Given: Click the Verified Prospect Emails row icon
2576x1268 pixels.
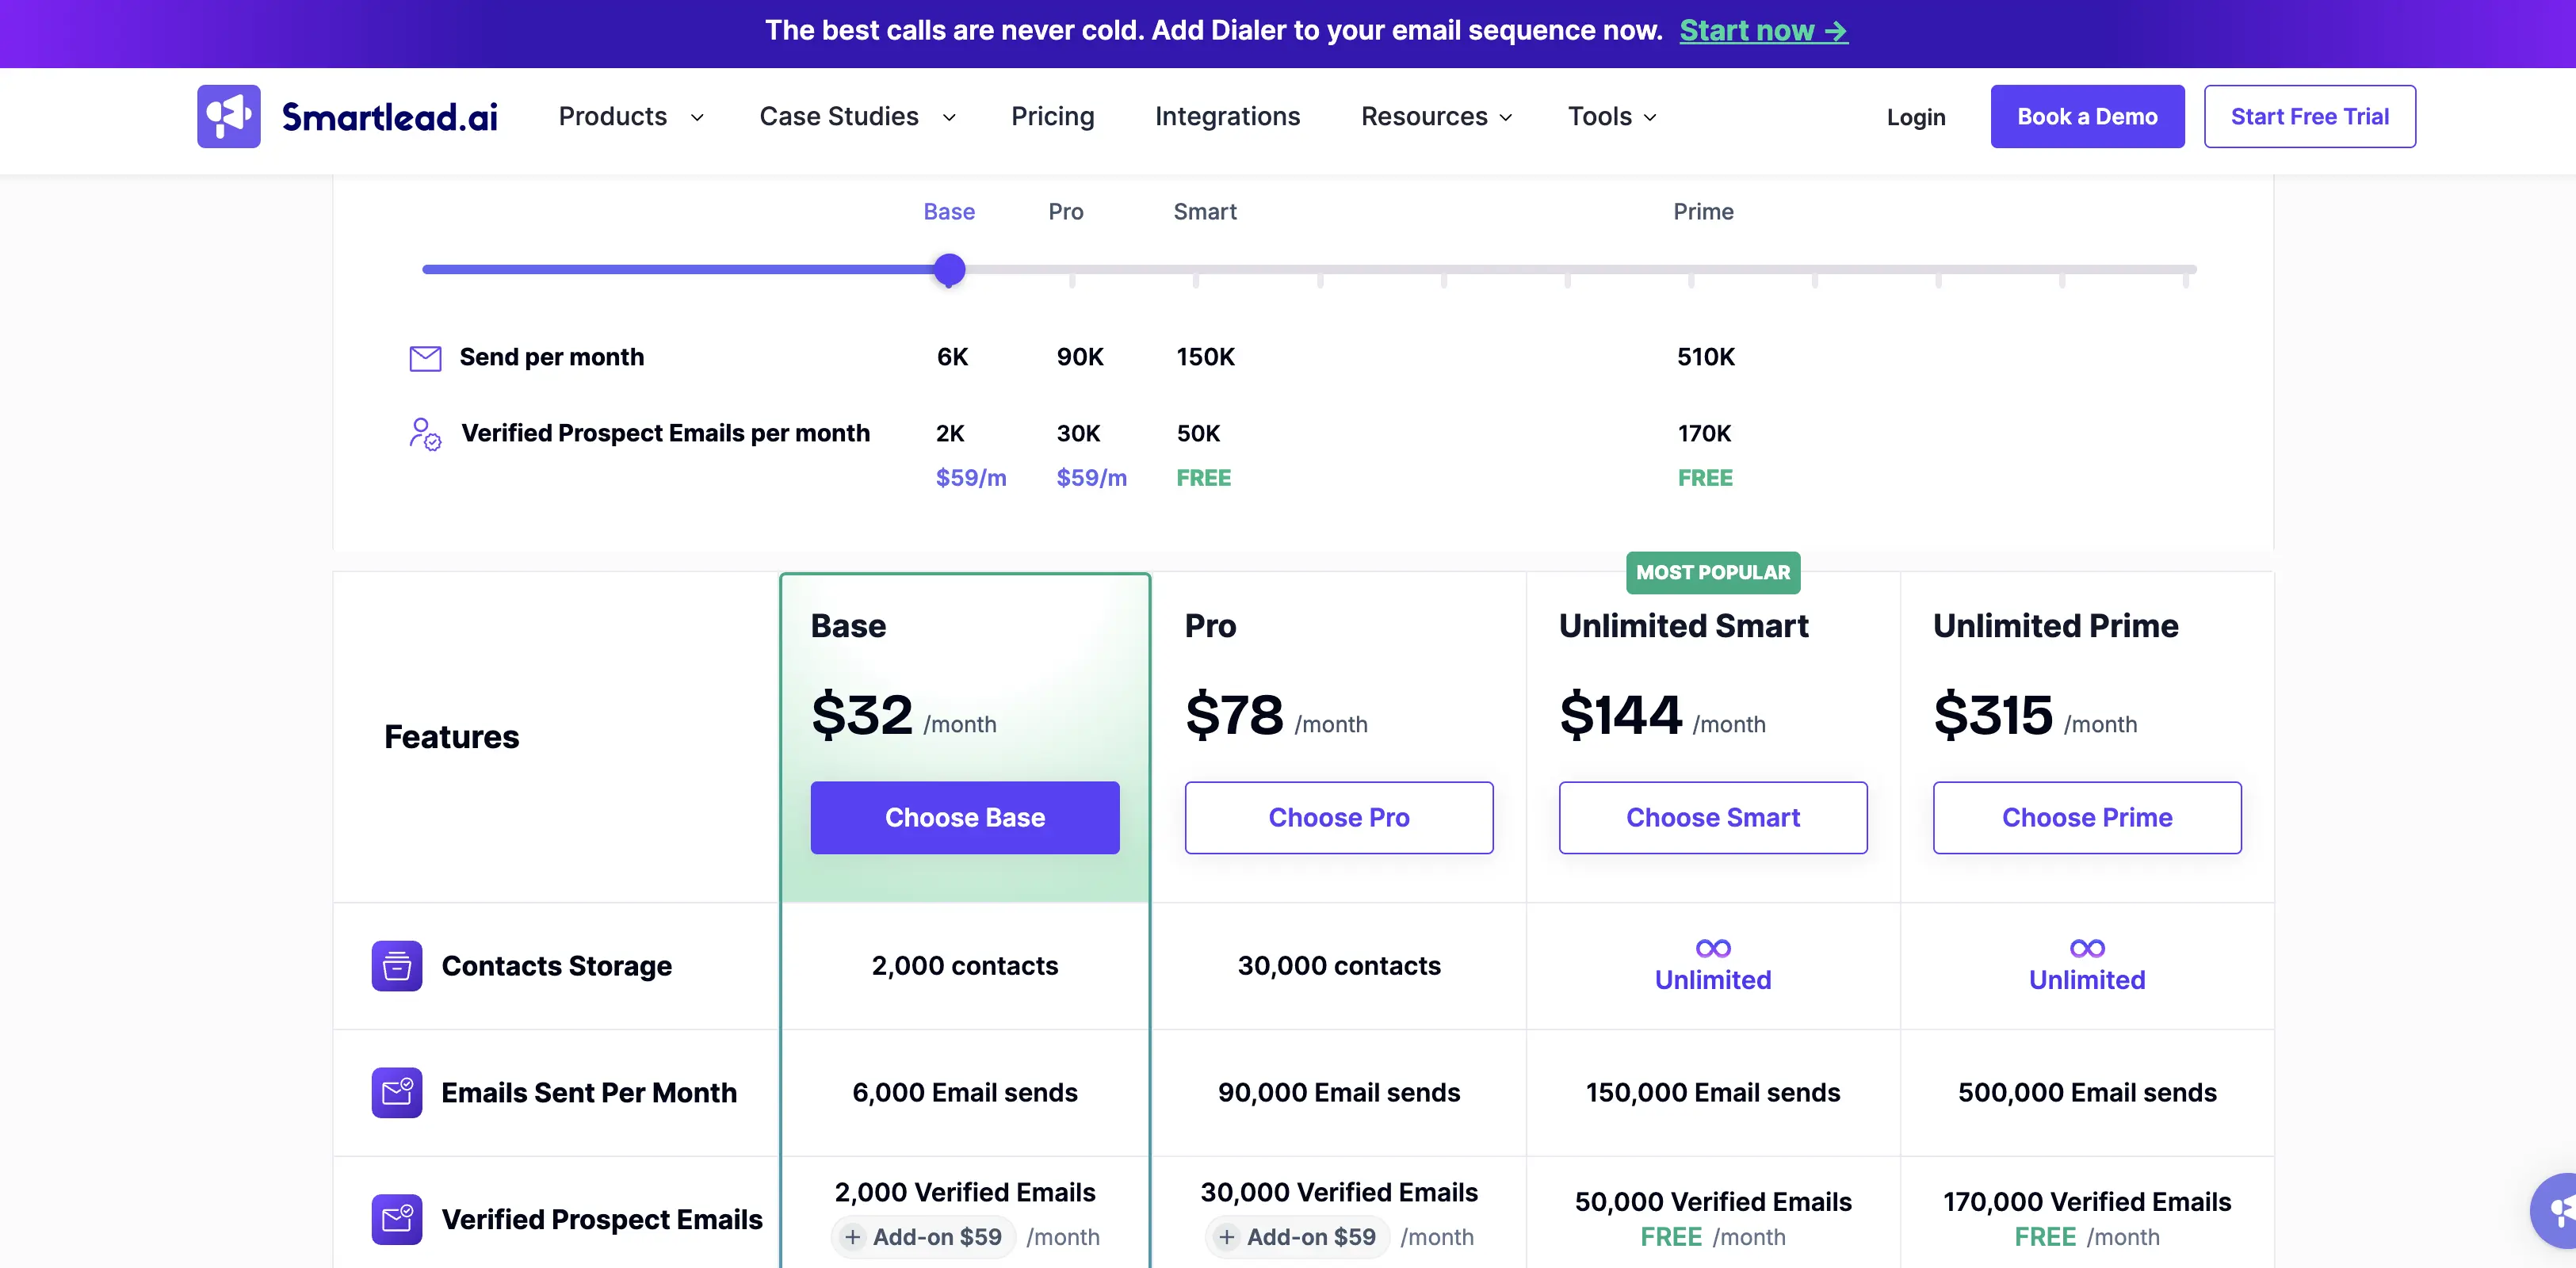Looking at the screenshot, I should [397, 1220].
